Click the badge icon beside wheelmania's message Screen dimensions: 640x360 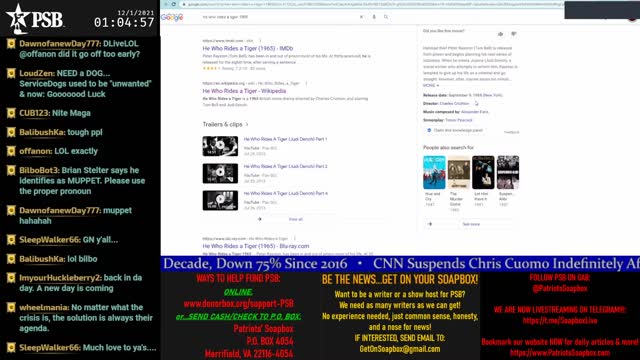pos(11,307)
